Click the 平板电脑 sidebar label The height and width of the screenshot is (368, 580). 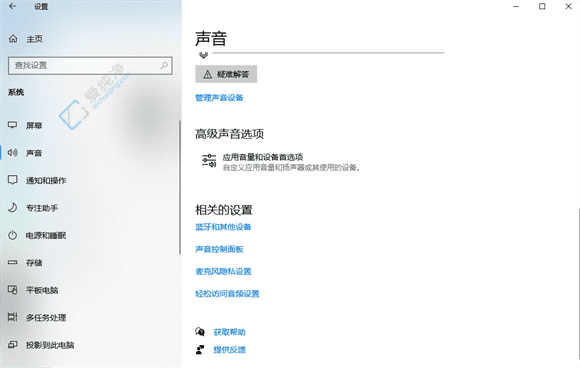pos(42,290)
